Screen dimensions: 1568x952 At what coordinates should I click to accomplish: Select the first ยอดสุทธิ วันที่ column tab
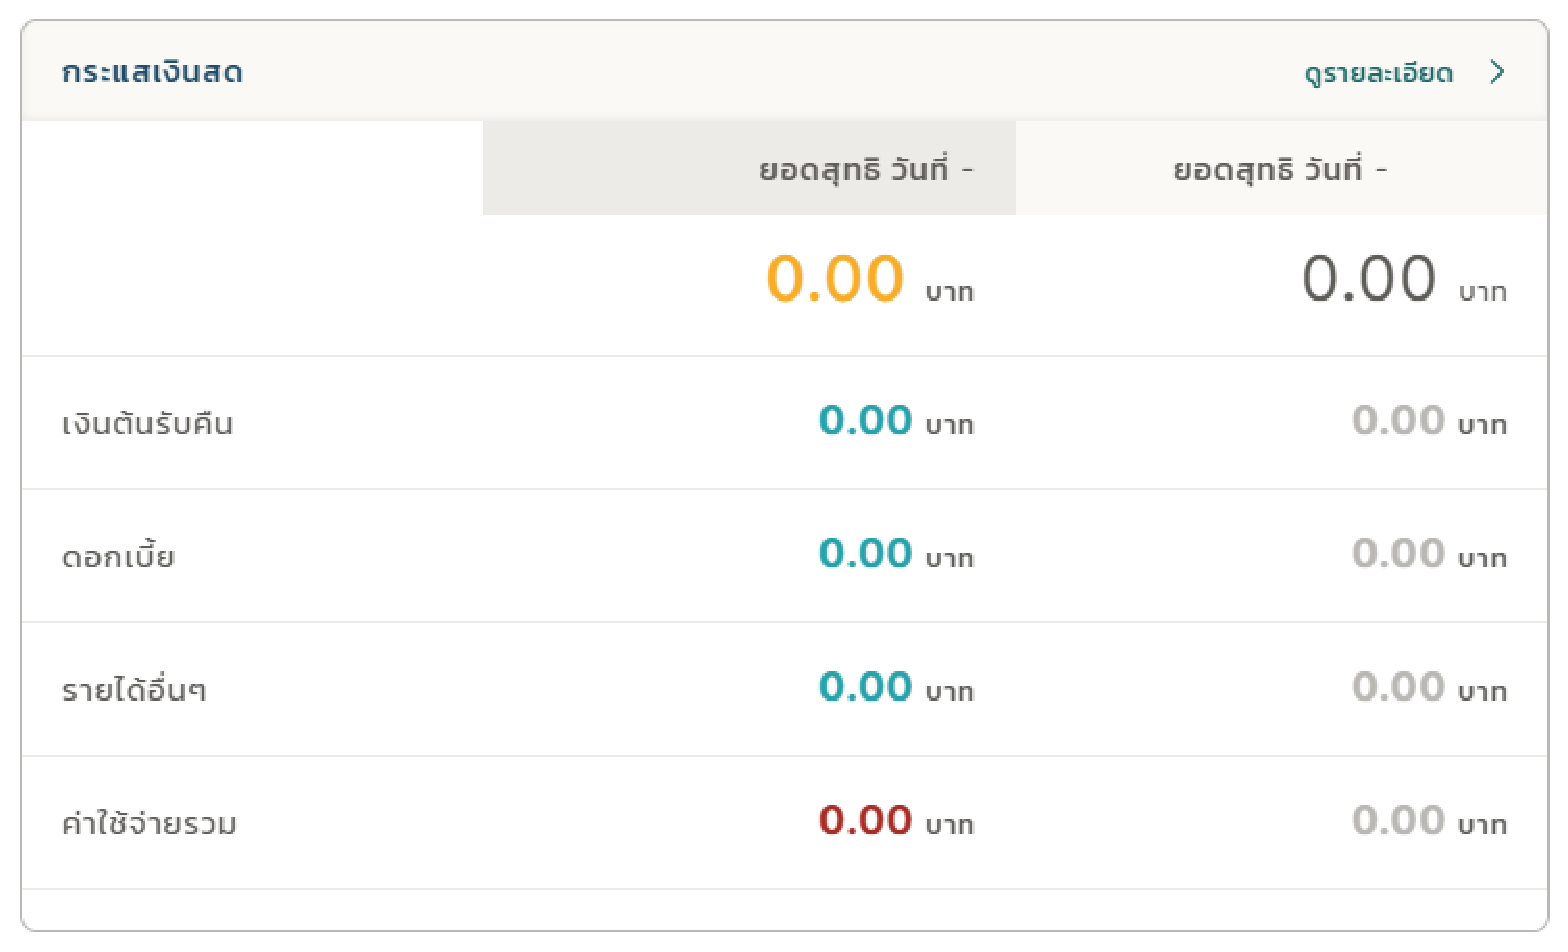[x=749, y=168]
